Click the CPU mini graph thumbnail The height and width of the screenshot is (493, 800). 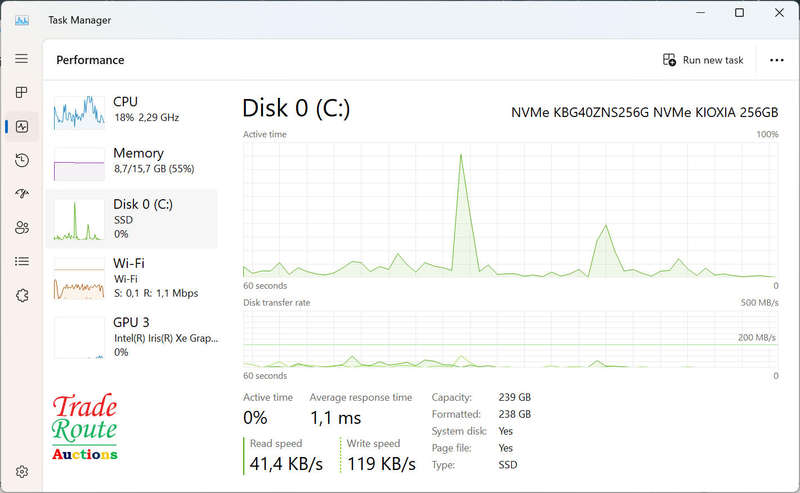[x=79, y=110]
